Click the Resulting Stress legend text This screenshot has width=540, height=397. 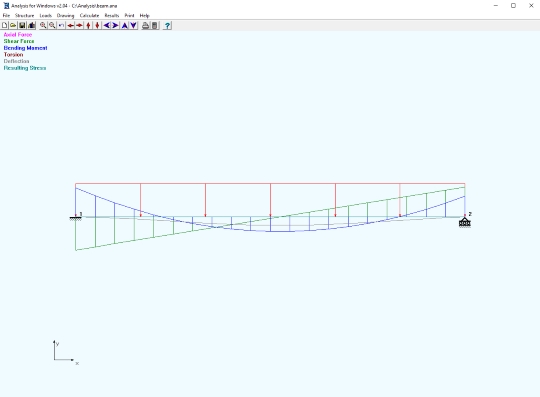point(25,68)
